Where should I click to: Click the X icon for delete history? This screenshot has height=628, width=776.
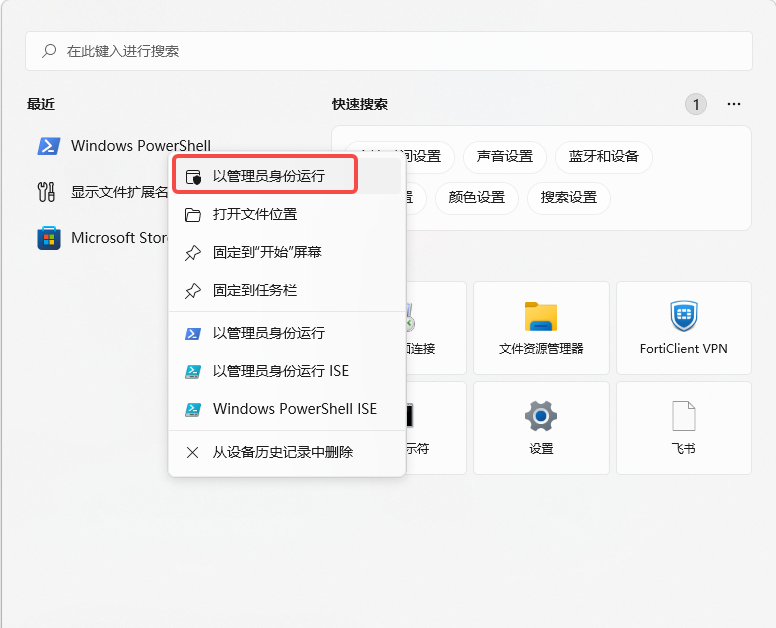pos(193,452)
